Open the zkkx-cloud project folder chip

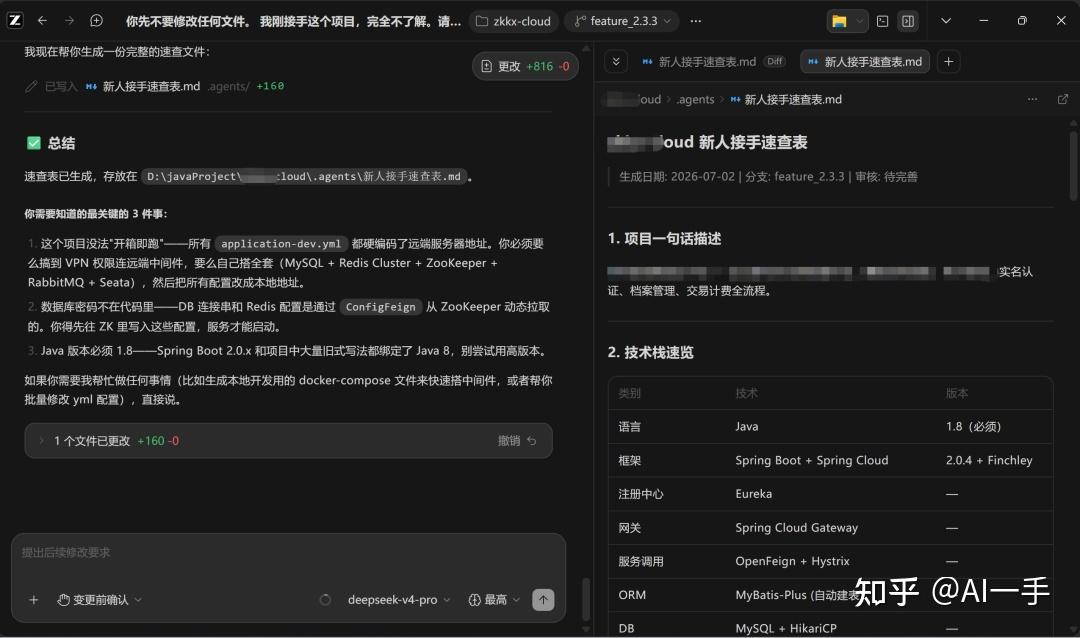point(514,21)
